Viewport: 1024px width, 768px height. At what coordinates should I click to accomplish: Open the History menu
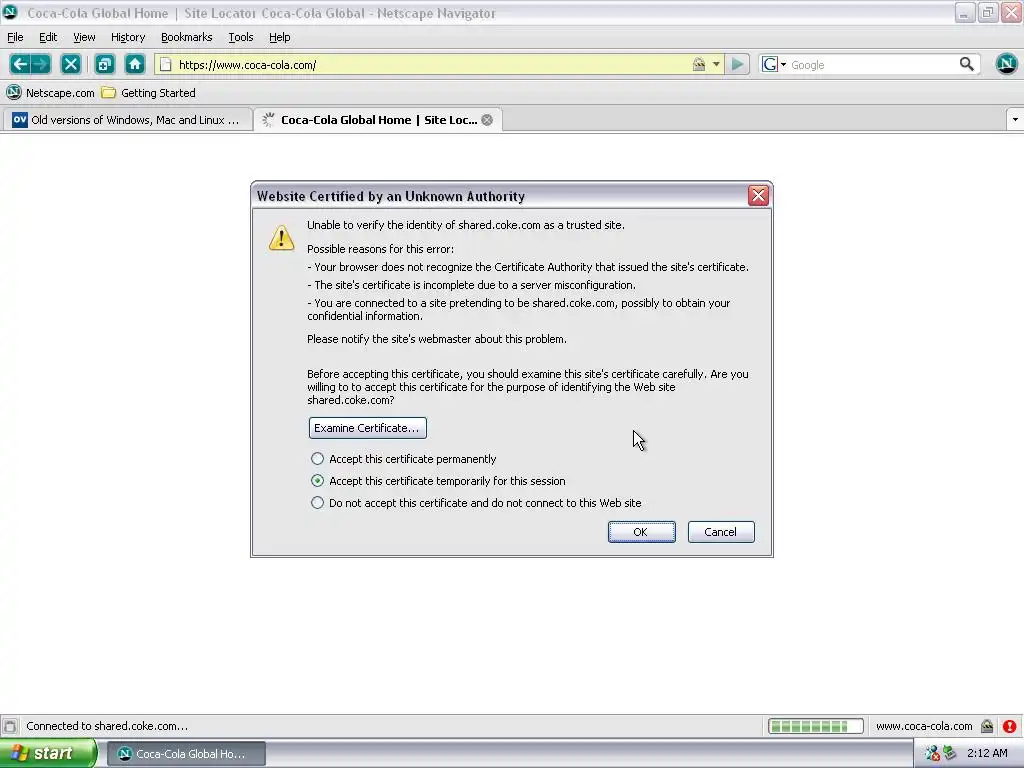(x=128, y=37)
